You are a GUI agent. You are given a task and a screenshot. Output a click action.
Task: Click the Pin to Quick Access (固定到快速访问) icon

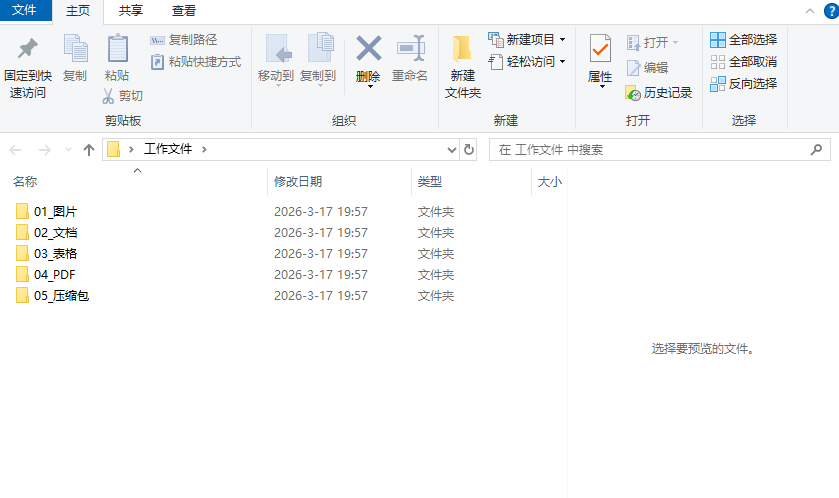(28, 49)
